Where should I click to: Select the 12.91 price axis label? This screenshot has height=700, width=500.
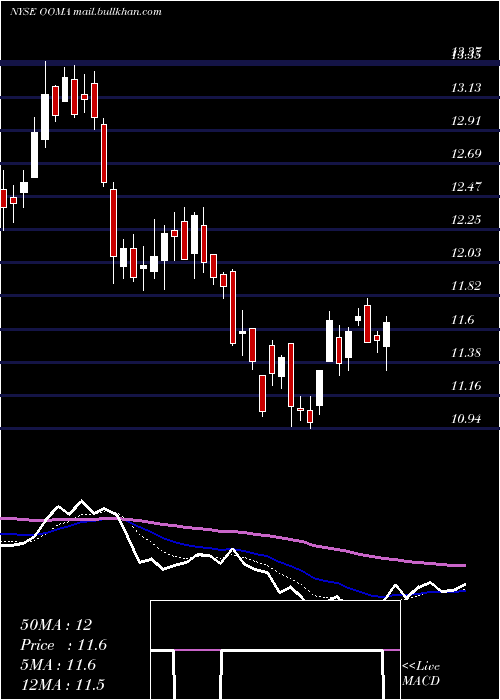(x=466, y=121)
